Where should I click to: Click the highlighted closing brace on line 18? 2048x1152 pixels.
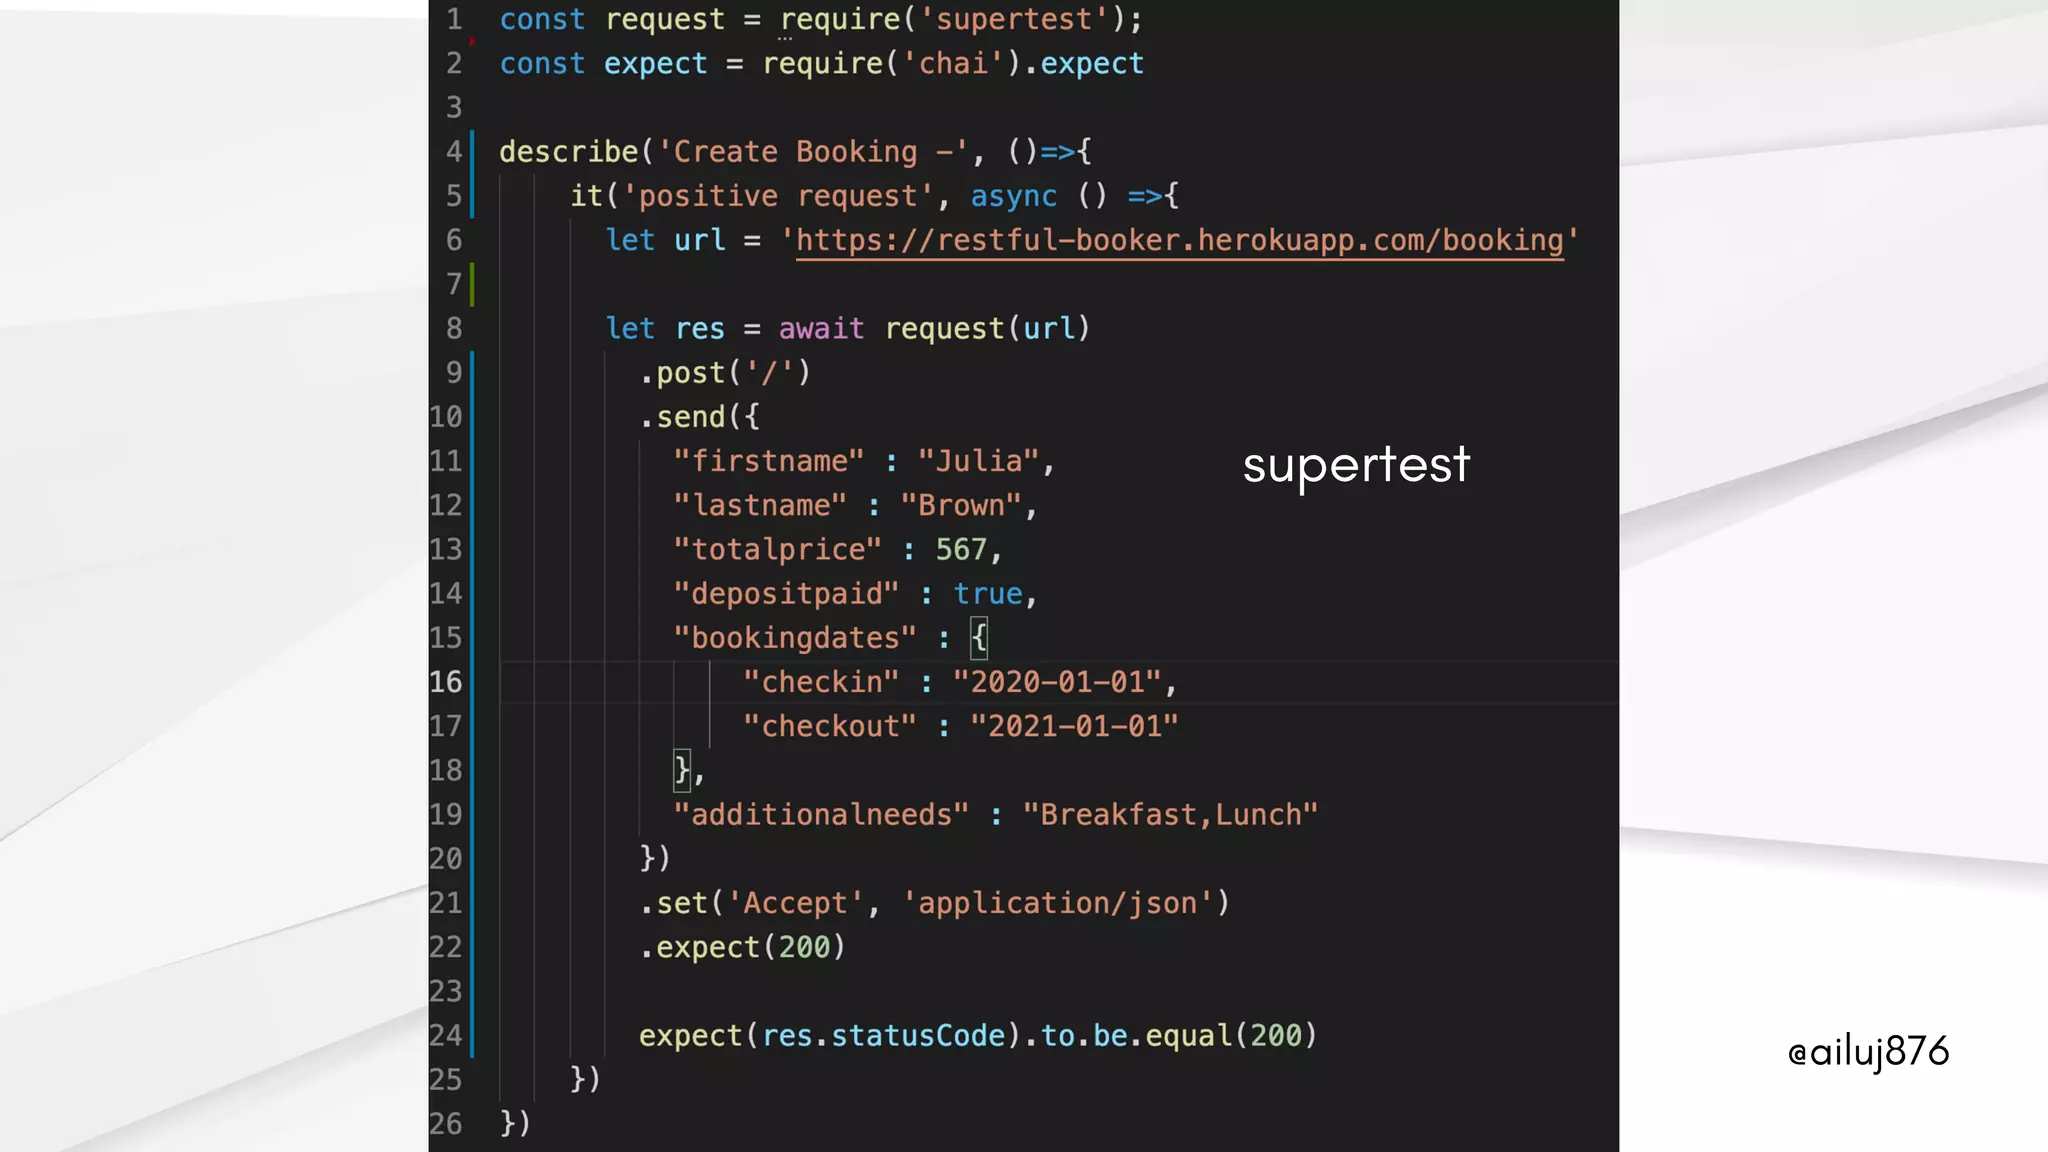click(x=682, y=770)
